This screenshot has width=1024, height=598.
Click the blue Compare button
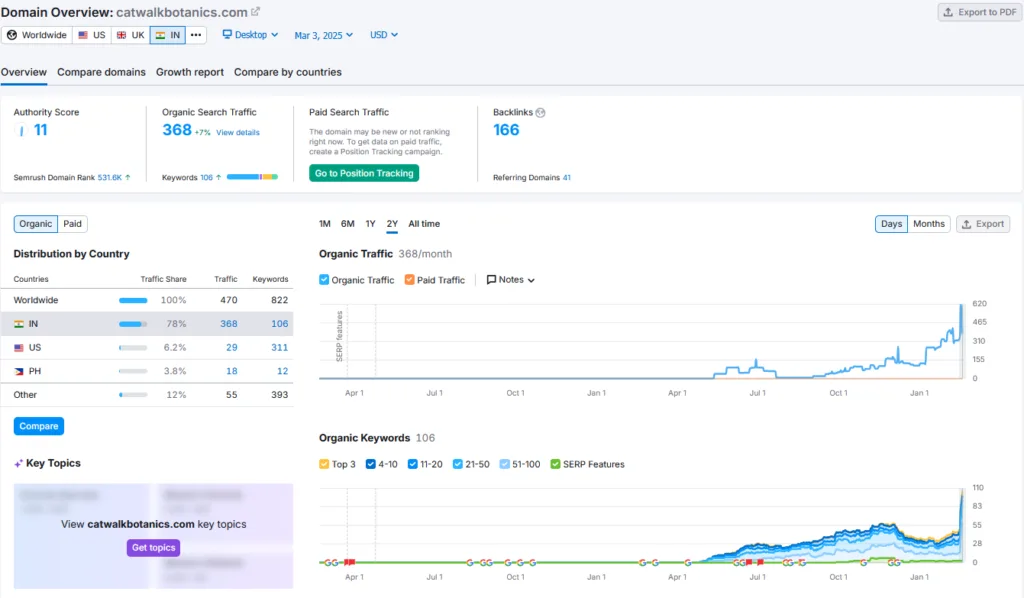(39, 426)
